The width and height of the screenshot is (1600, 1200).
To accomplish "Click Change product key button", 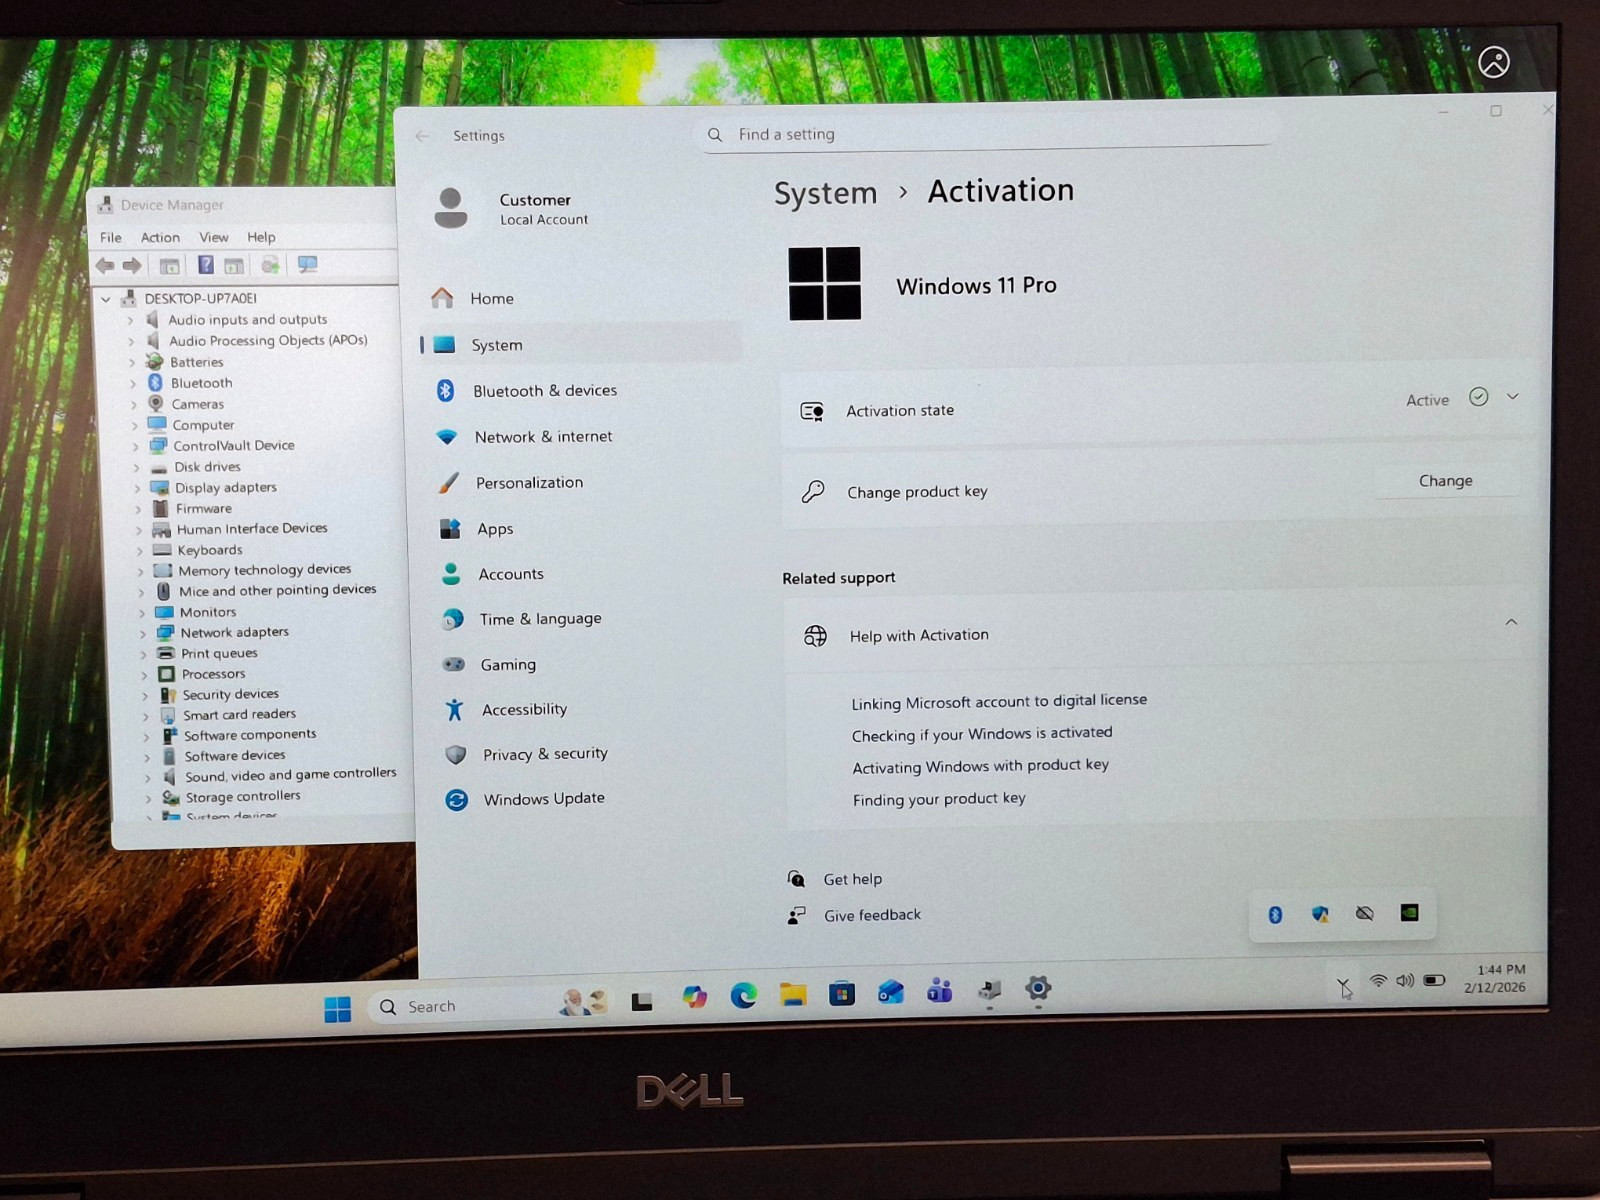I will [x=1446, y=481].
